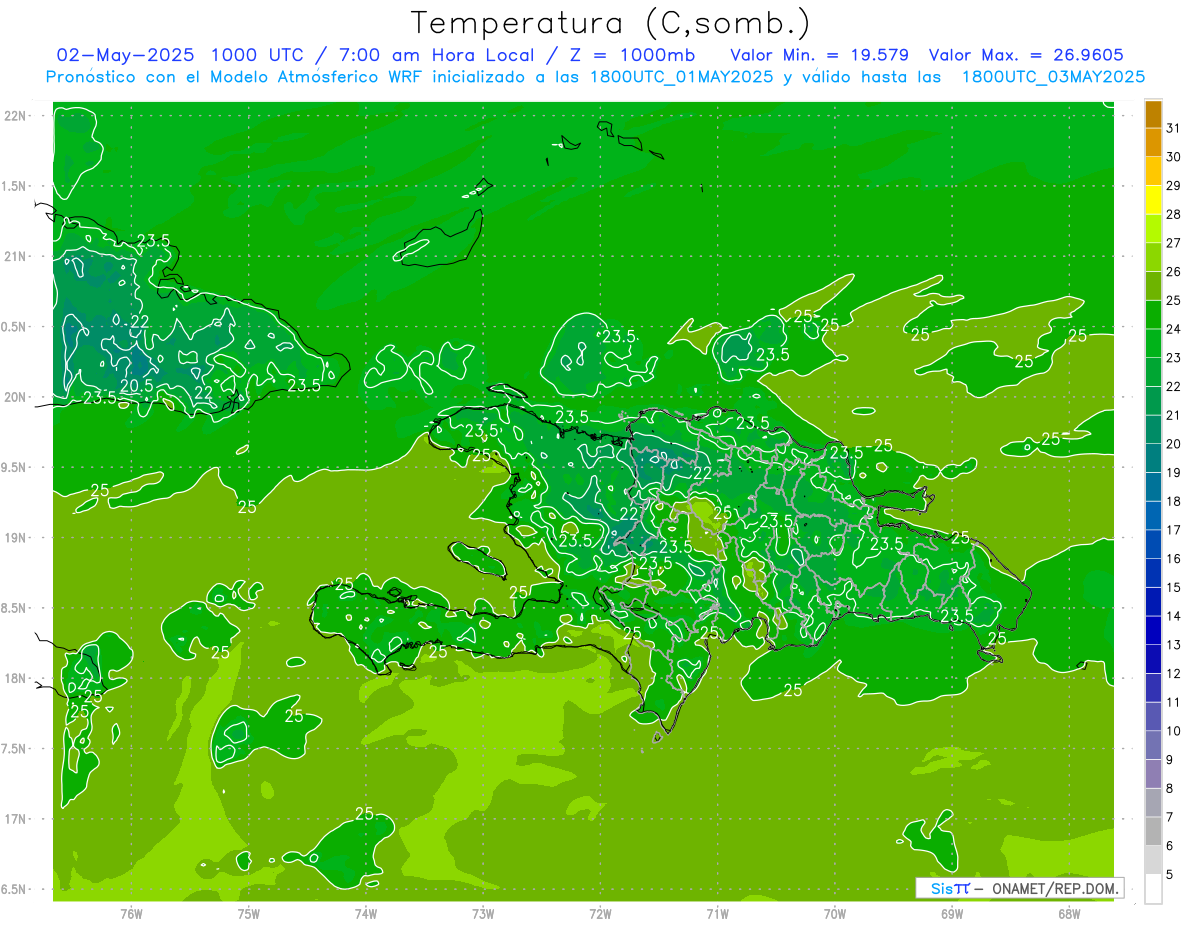Screen dimensions: 1200x927
Task: Click the "76W" longitude axis label
Action: (131, 913)
